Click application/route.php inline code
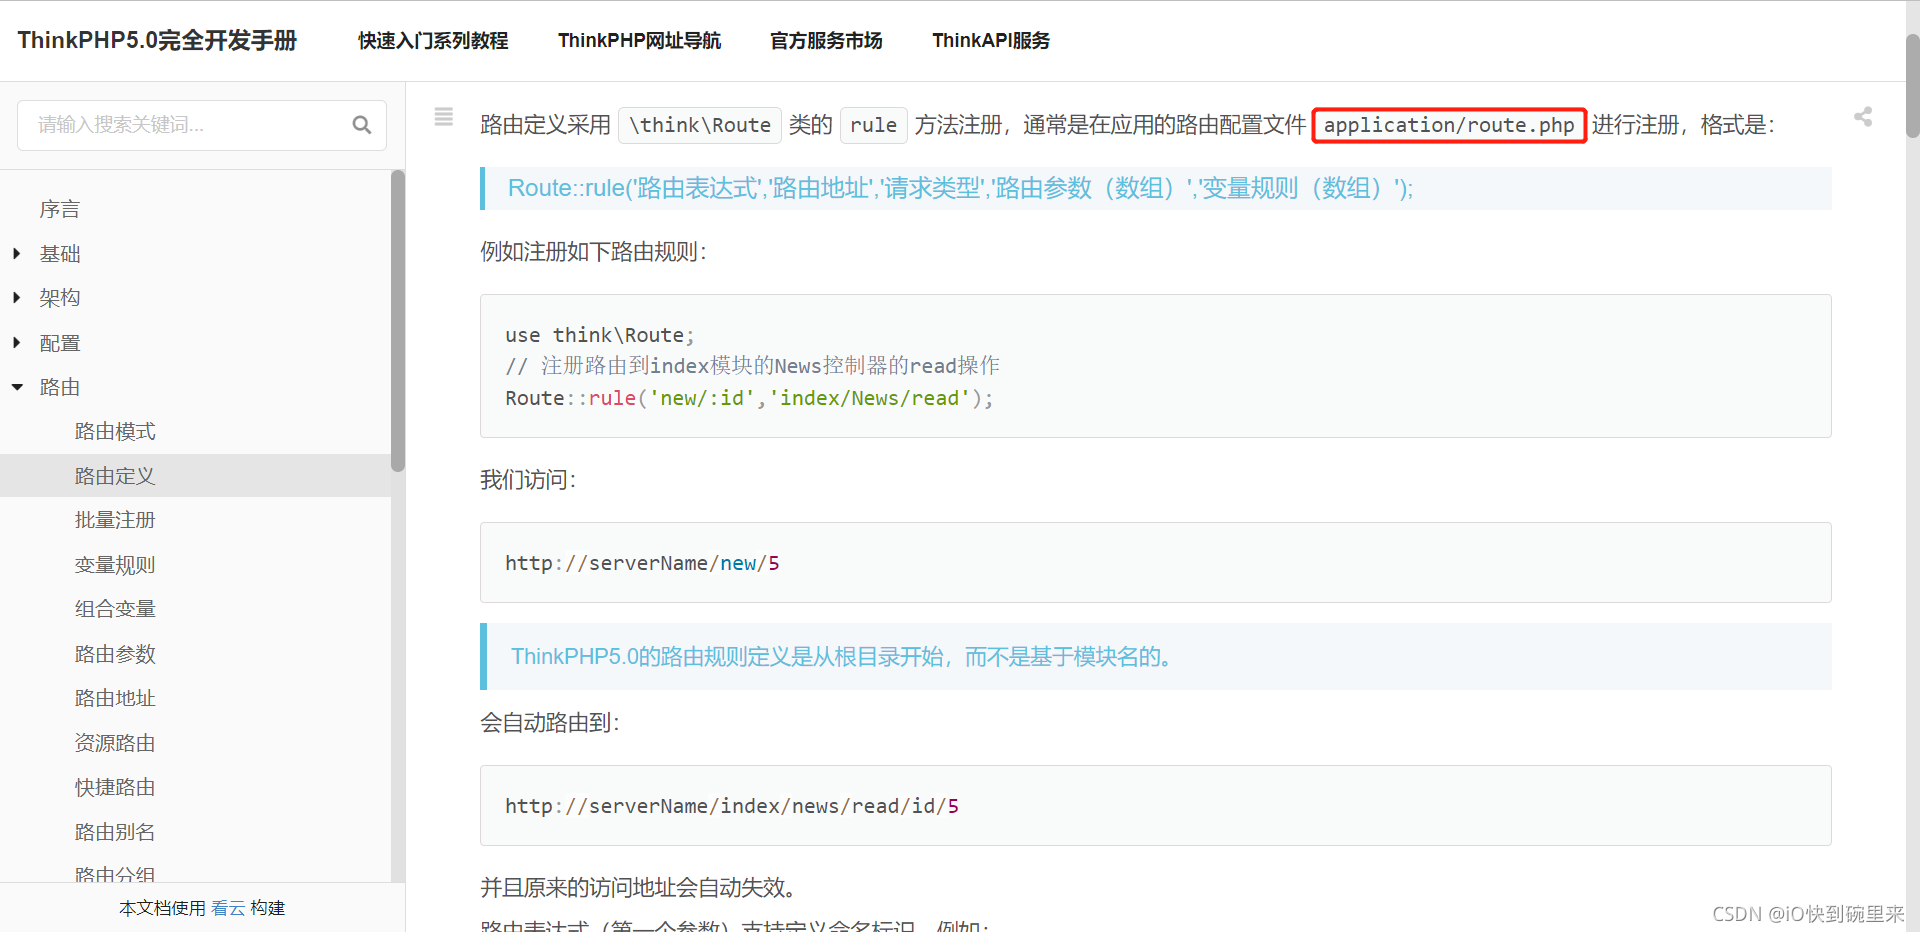The width and height of the screenshot is (1920, 932). click(1449, 125)
